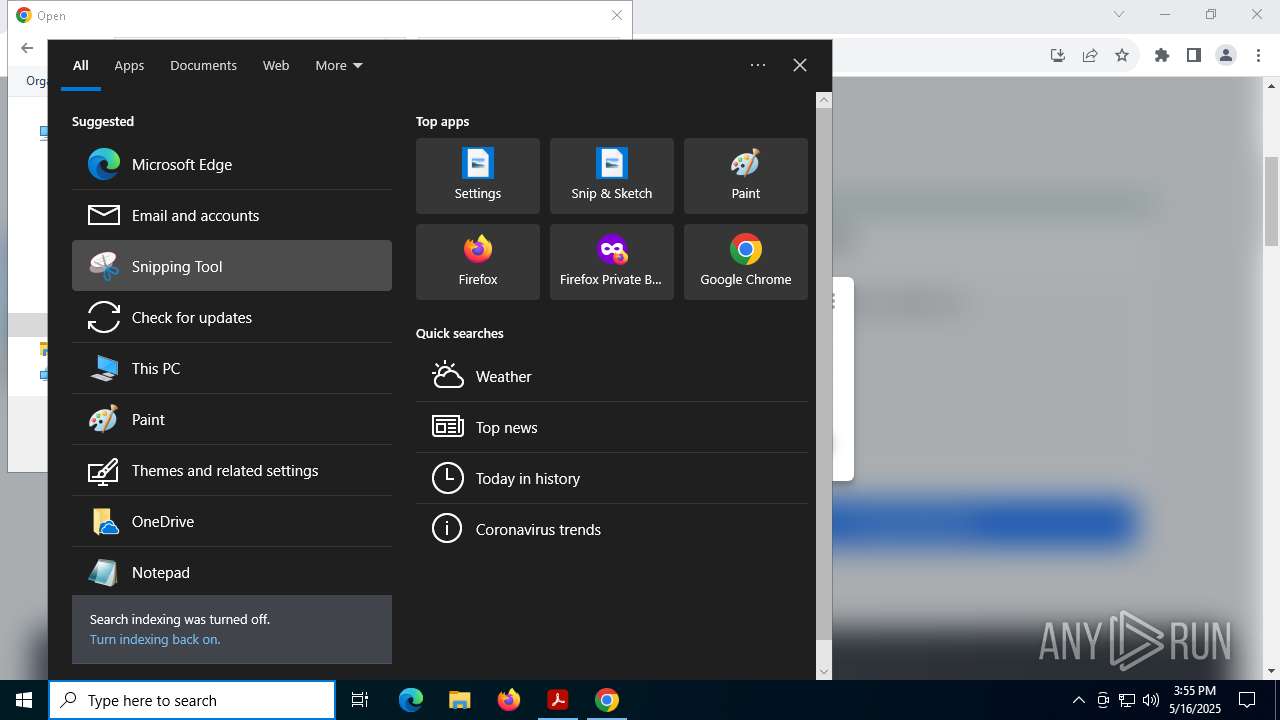The height and width of the screenshot is (720, 1280).
Task: Launch Snipping Tool from suggestions
Action: [x=232, y=266]
